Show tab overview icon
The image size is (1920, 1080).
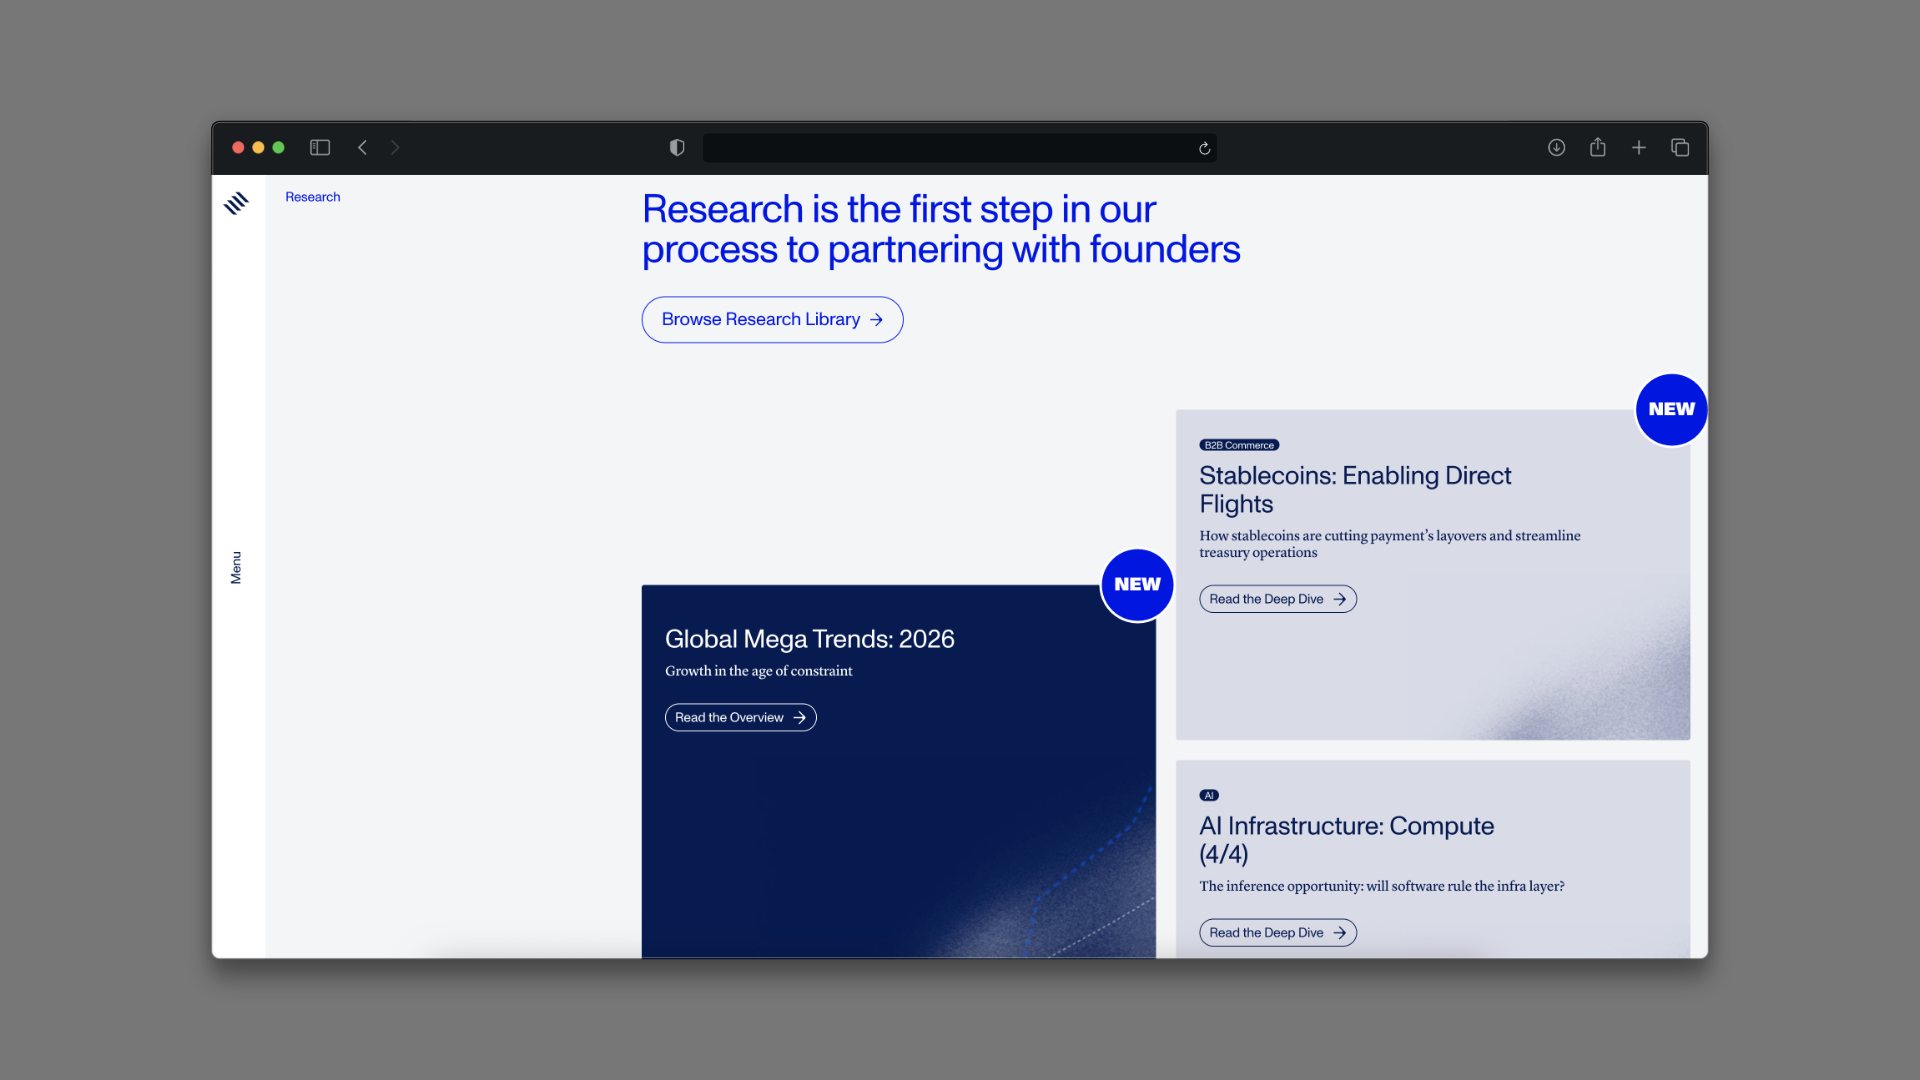[x=1680, y=147]
